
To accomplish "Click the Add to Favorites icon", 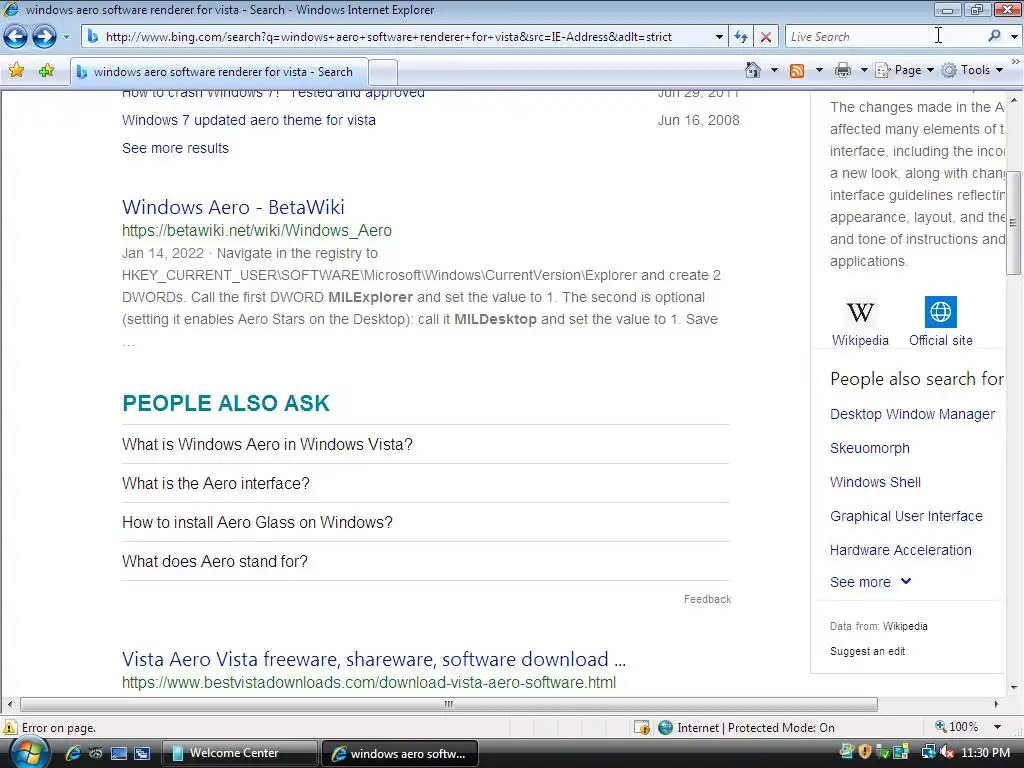I will 46,71.
